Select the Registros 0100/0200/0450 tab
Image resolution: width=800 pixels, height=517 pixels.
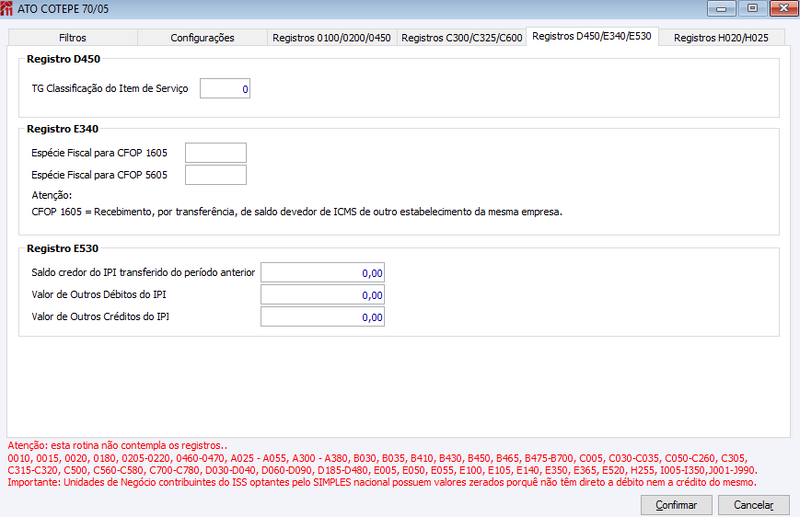(x=332, y=38)
